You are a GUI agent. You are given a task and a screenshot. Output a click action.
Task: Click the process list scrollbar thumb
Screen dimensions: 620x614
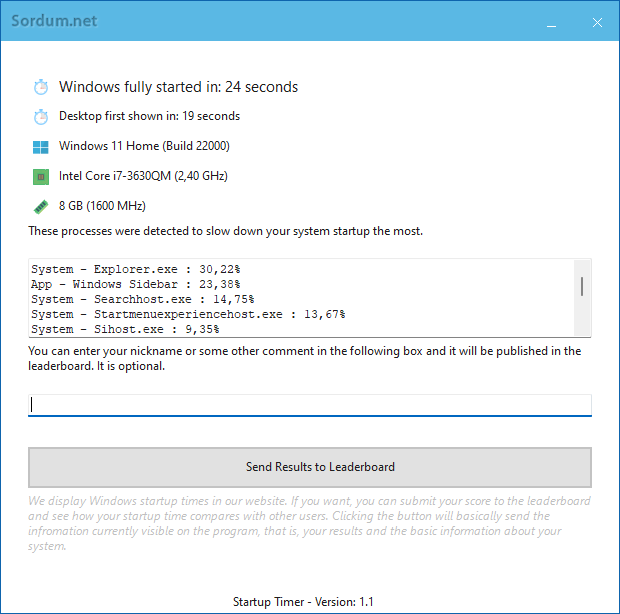[582, 286]
